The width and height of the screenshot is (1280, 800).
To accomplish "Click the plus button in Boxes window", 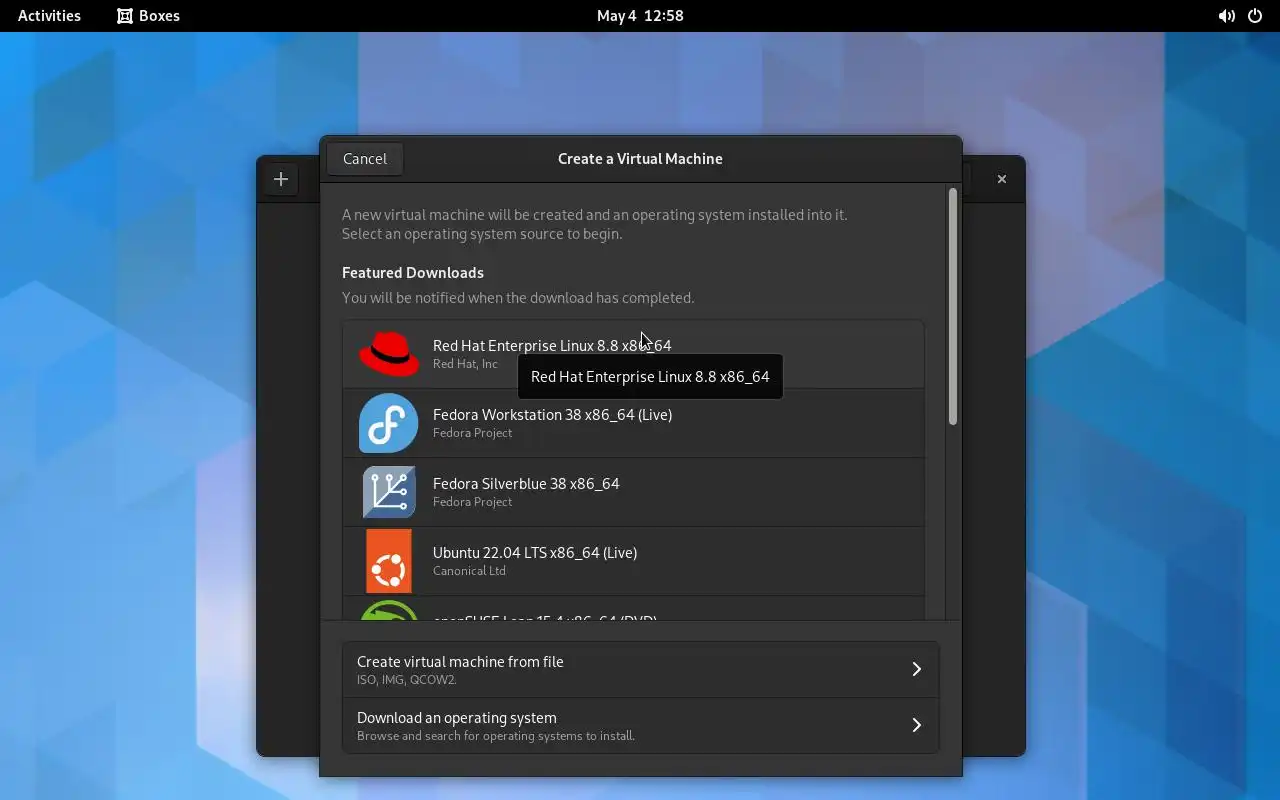I will pyautogui.click(x=281, y=179).
